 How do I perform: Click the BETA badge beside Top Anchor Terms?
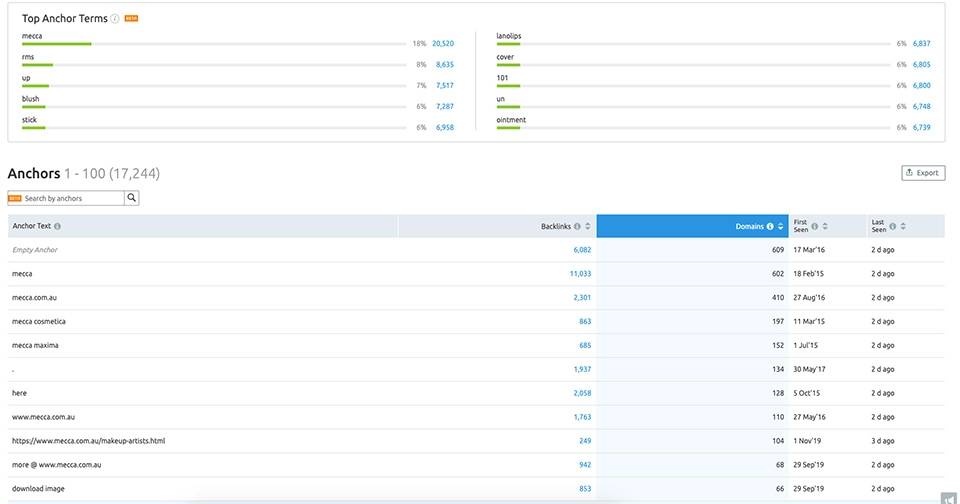pos(131,19)
